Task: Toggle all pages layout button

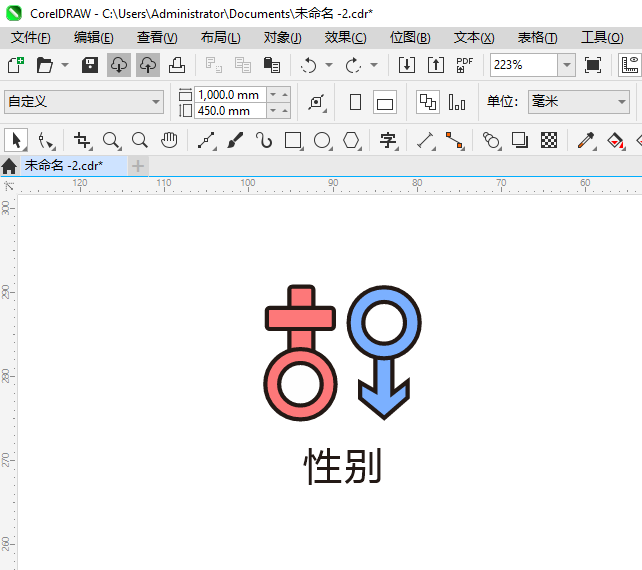Action: [428, 102]
